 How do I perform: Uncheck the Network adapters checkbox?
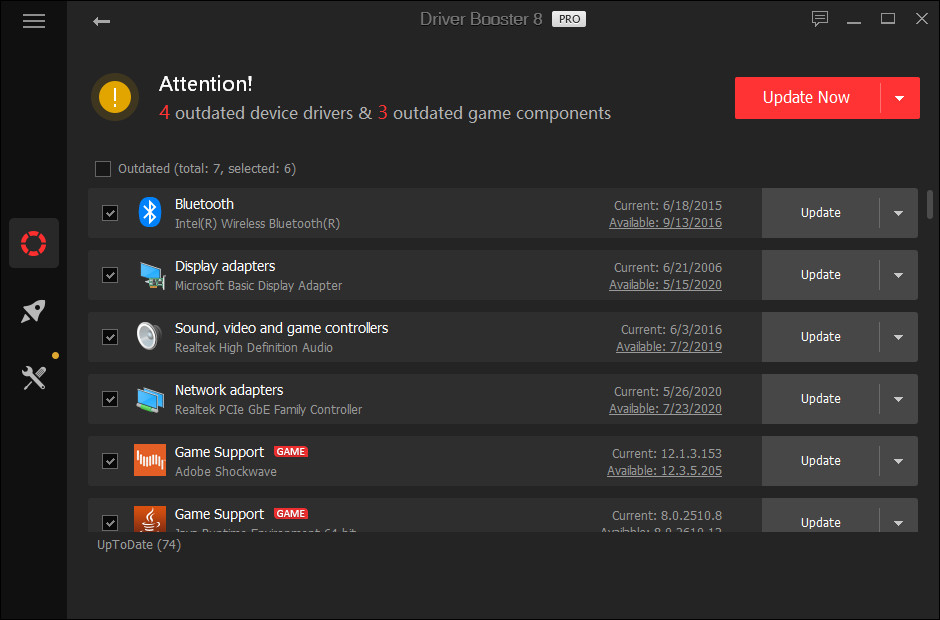tap(110, 399)
